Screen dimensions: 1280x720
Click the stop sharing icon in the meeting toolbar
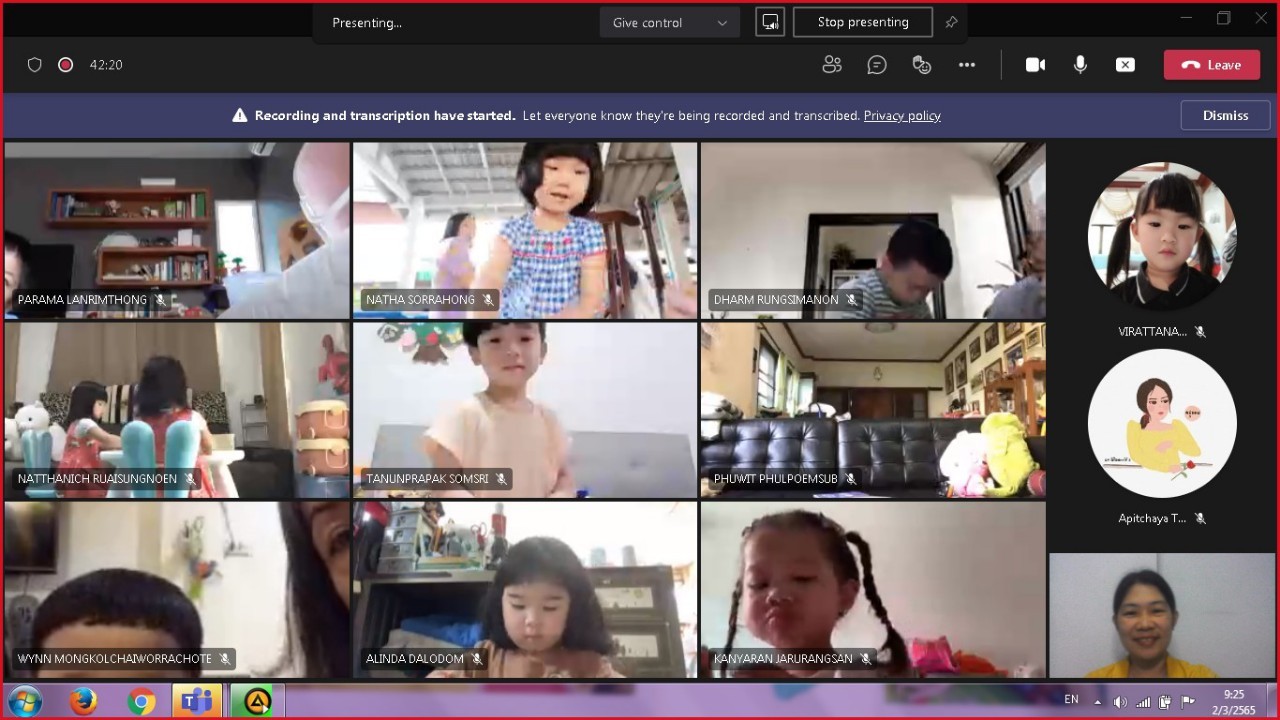(x=1125, y=65)
